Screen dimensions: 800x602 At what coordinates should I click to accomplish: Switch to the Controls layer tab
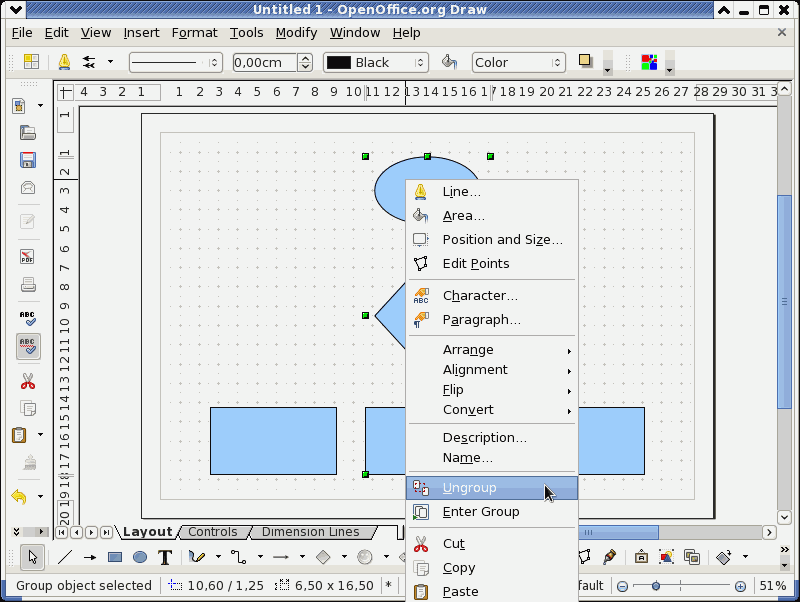point(213,532)
